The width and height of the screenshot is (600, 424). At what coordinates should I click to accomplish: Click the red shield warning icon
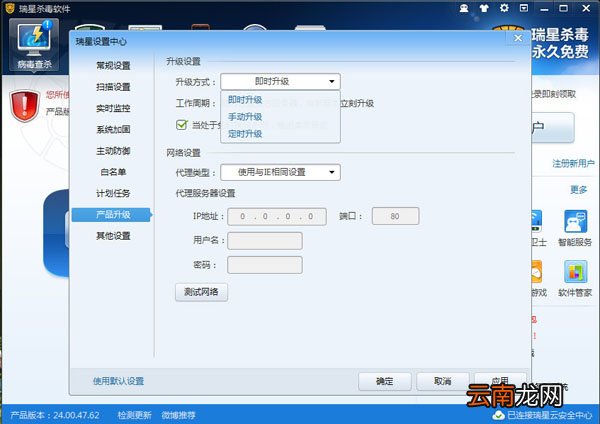(24, 106)
